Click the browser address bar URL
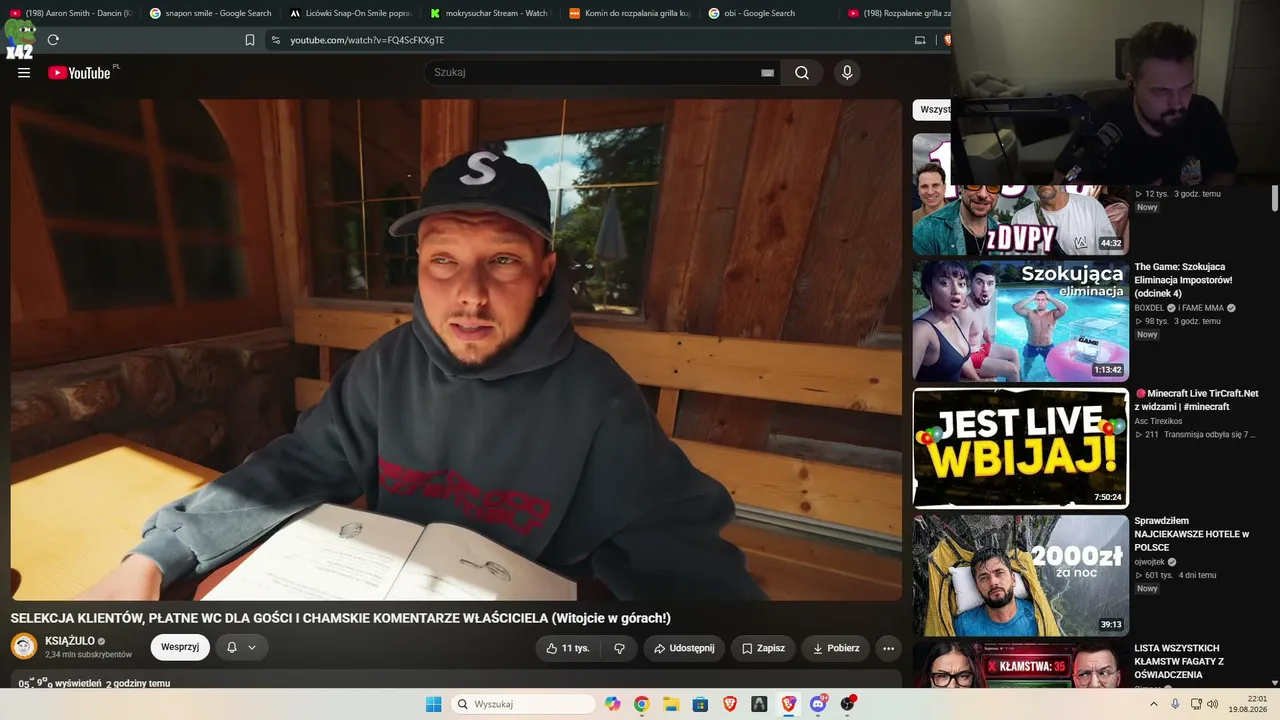Viewport: 1280px width, 720px height. coord(367,40)
